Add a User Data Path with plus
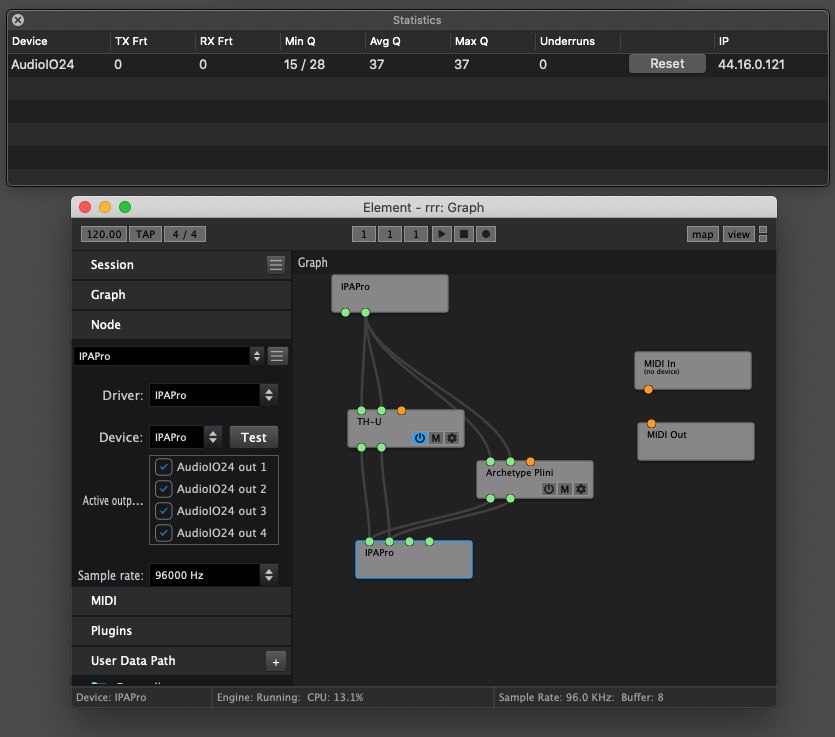Viewport: 835px width, 737px height. pos(276,662)
